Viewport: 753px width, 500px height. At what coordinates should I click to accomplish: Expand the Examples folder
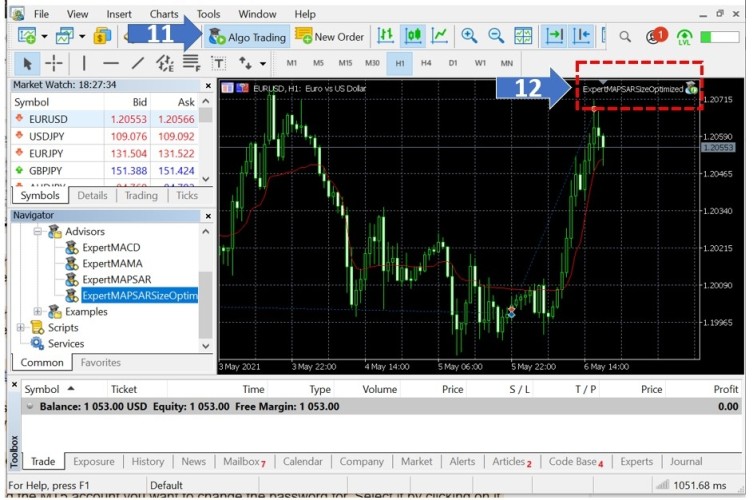click(39, 311)
